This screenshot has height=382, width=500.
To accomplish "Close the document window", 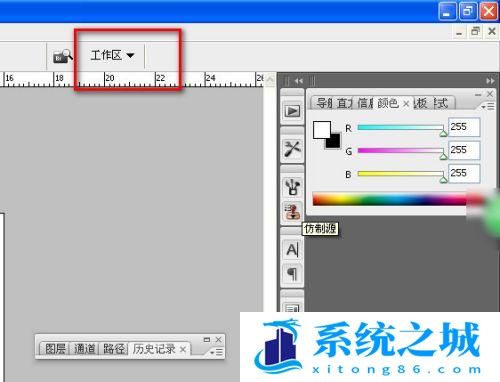I will (x=492, y=31).
